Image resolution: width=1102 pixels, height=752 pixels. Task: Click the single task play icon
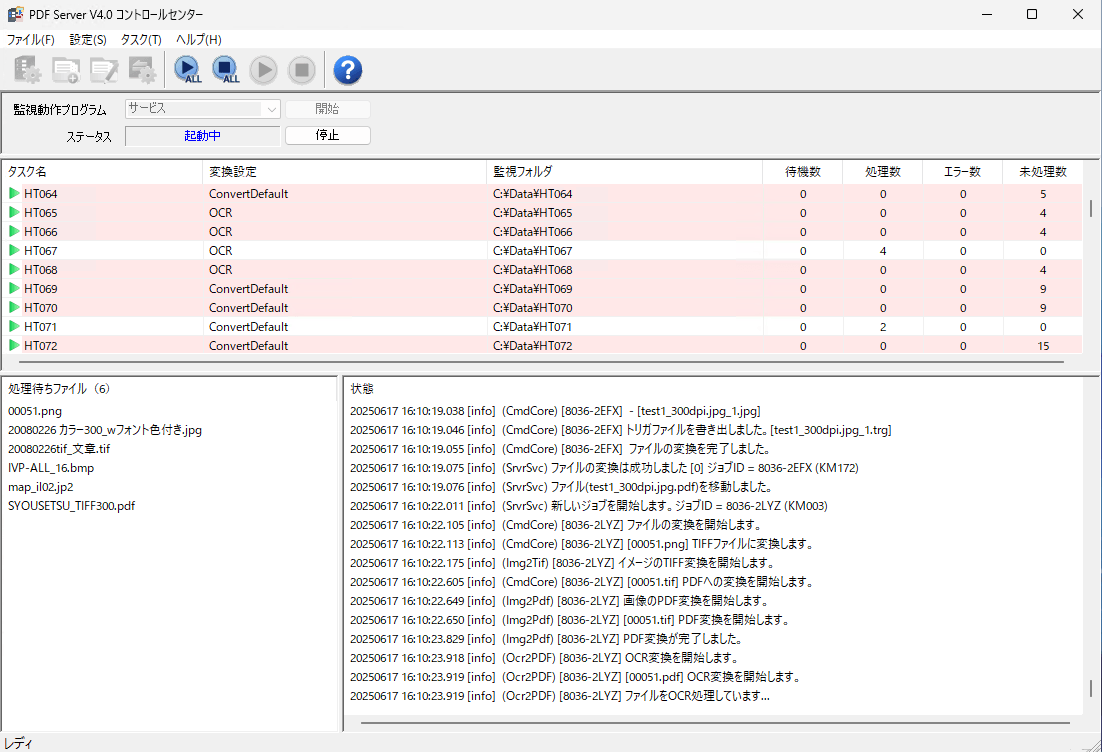264,69
